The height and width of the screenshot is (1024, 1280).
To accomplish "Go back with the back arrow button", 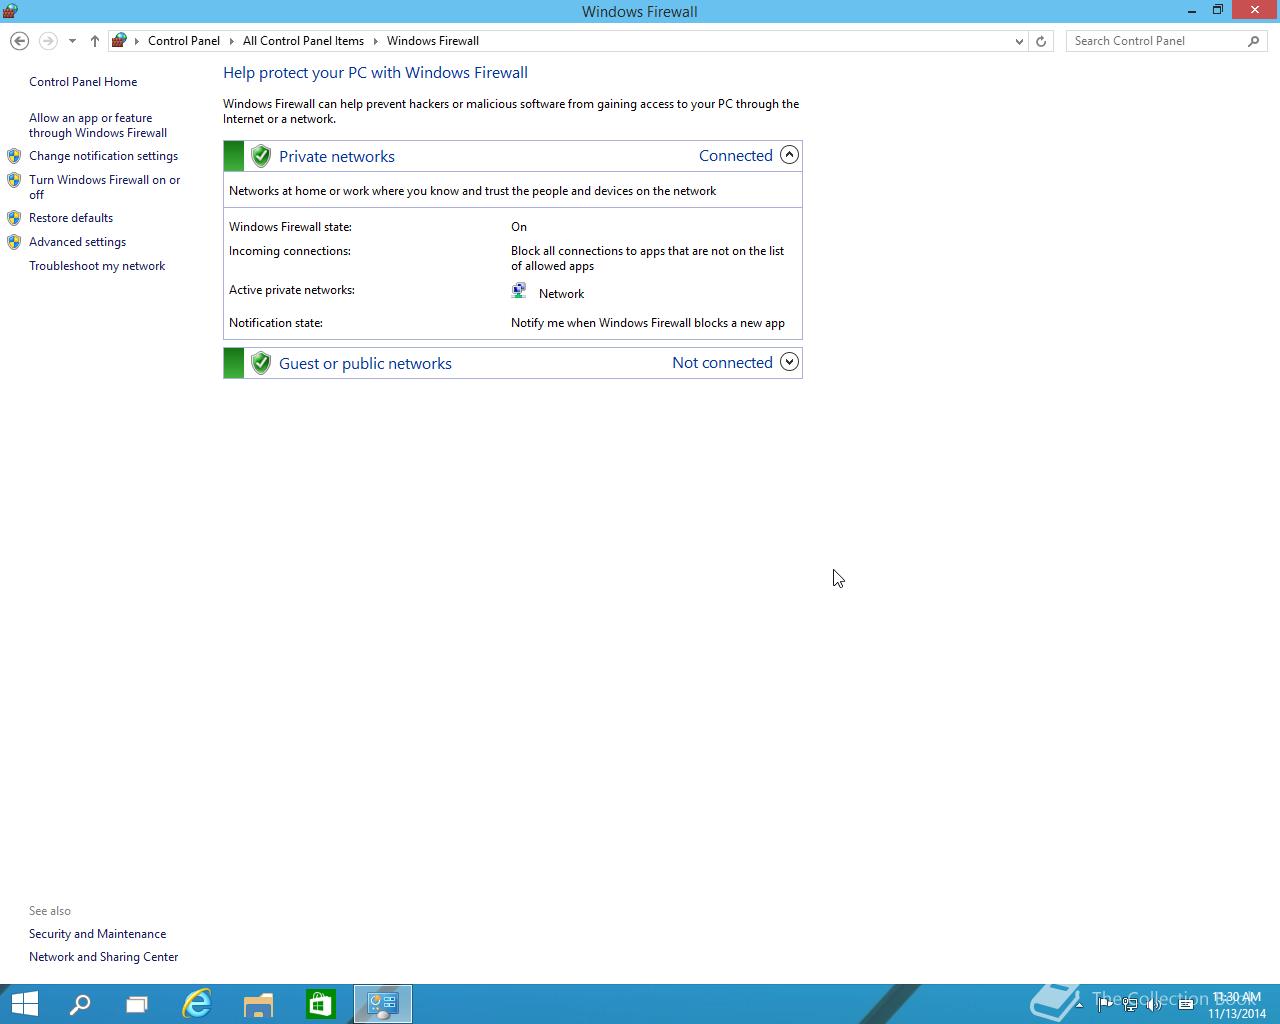I will (19, 41).
